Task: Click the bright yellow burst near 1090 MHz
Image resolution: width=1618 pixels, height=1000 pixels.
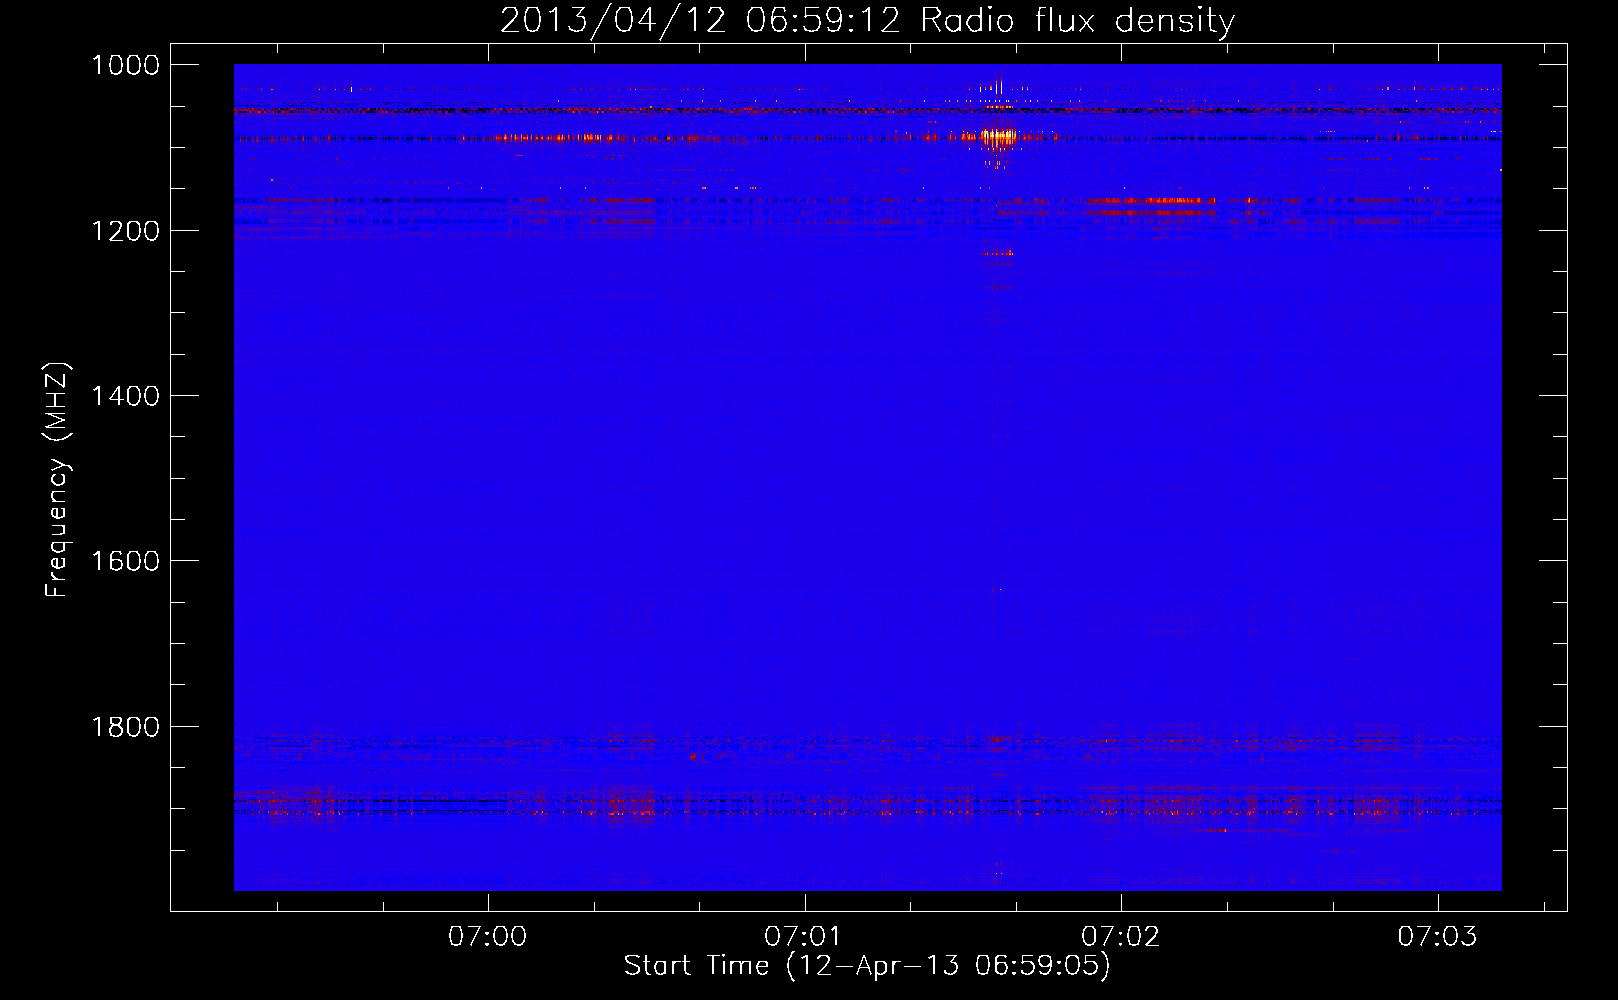Action: pos(999,137)
